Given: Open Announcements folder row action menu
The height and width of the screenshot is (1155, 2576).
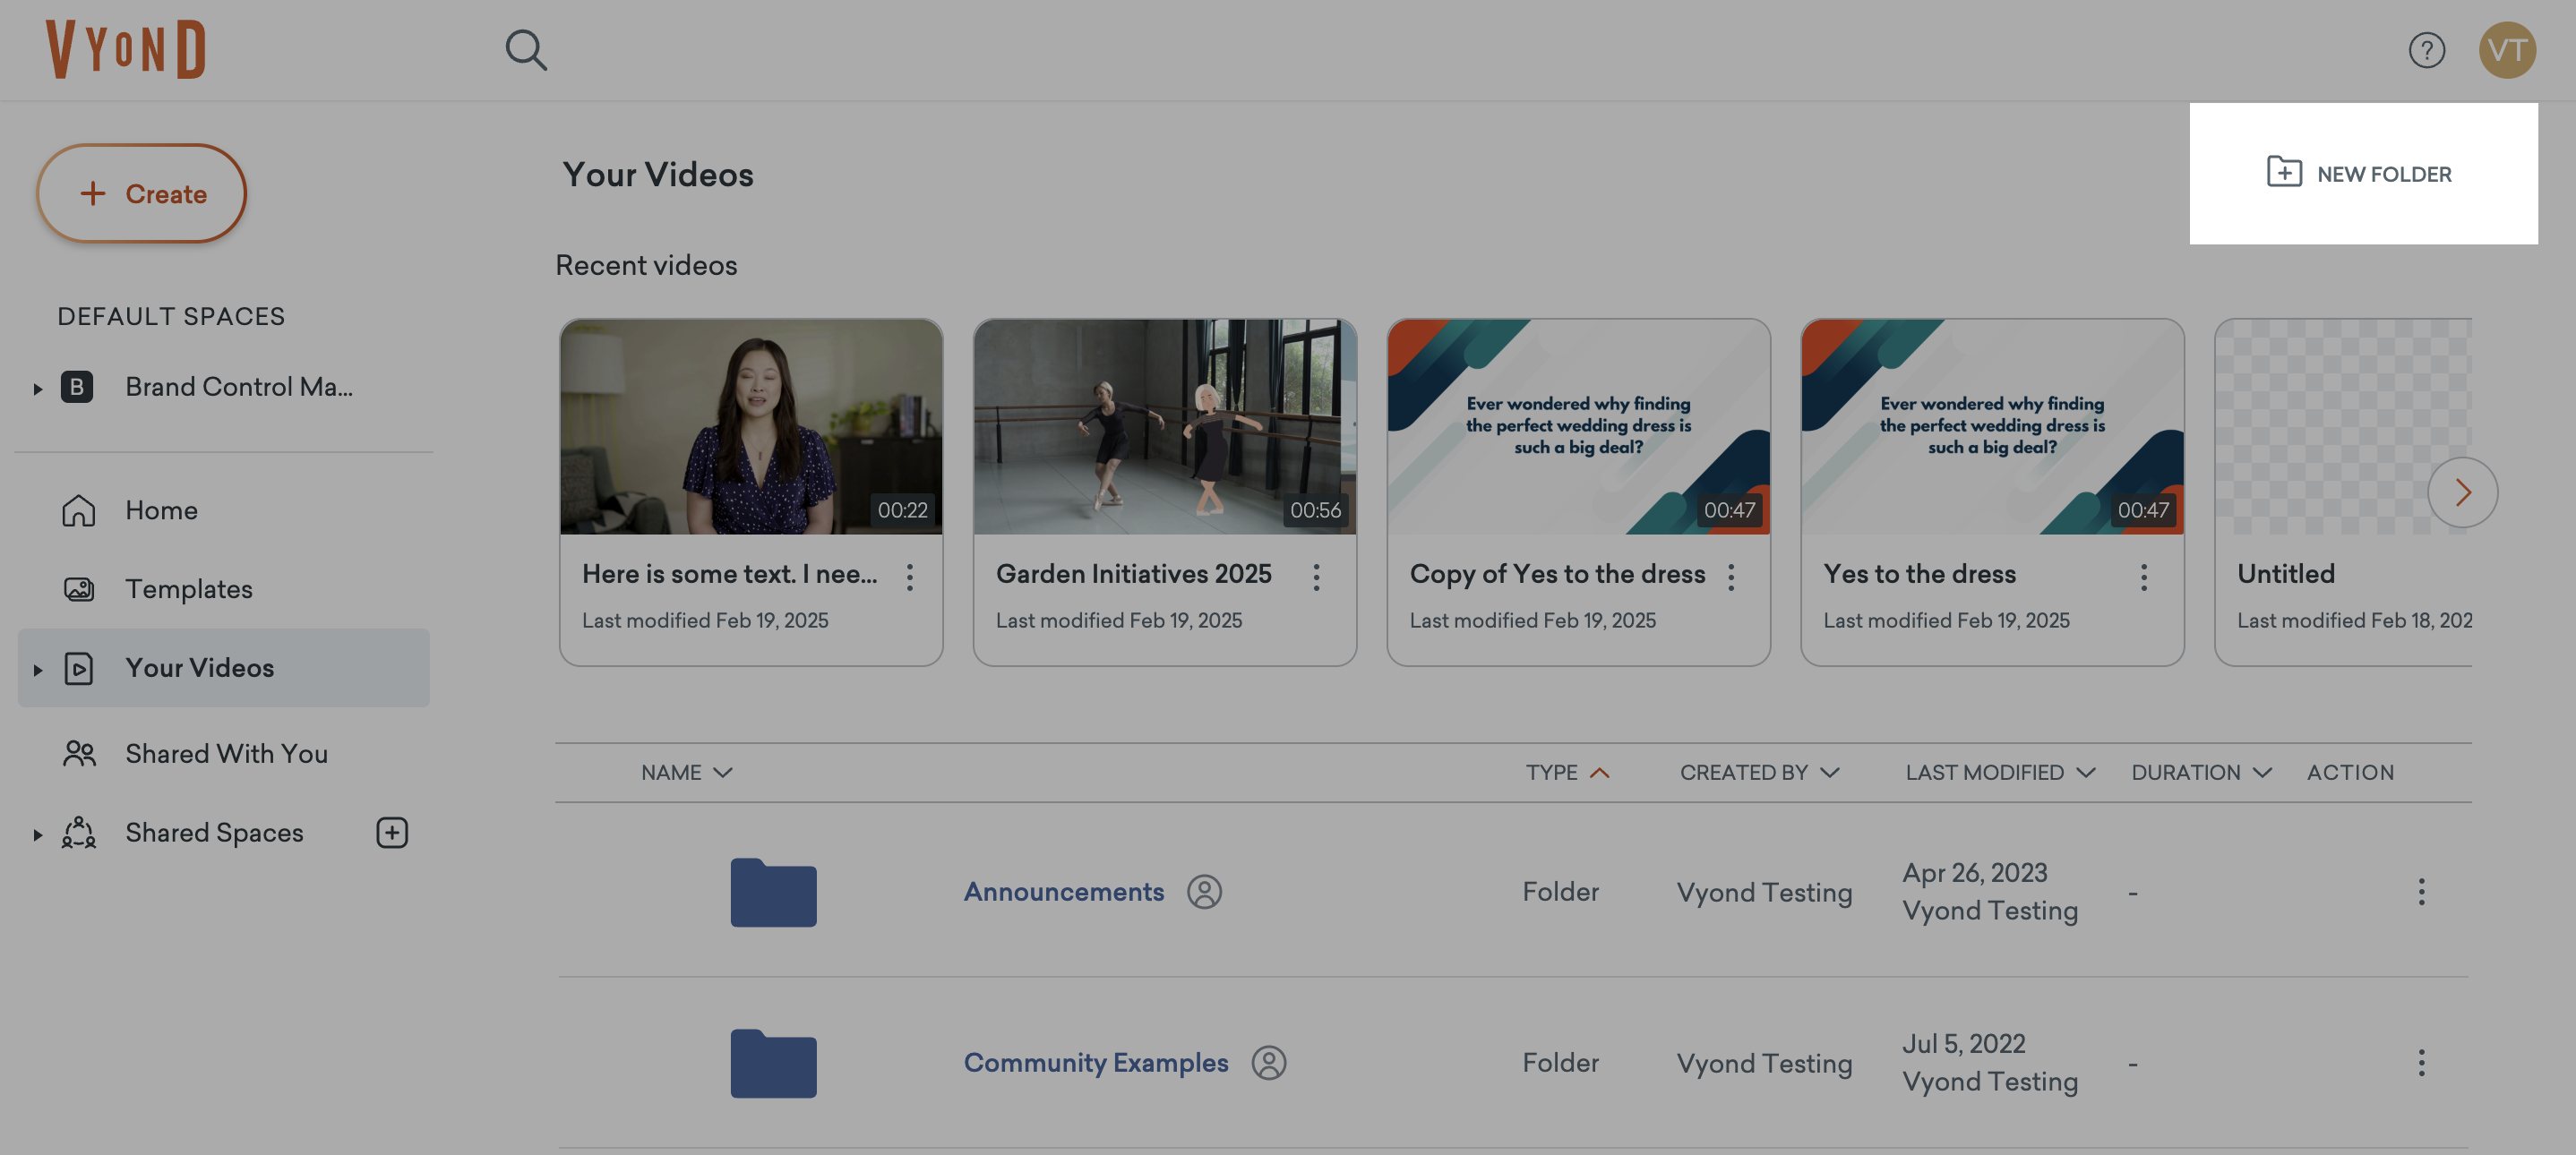Looking at the screenshot, I should 2421,891.
